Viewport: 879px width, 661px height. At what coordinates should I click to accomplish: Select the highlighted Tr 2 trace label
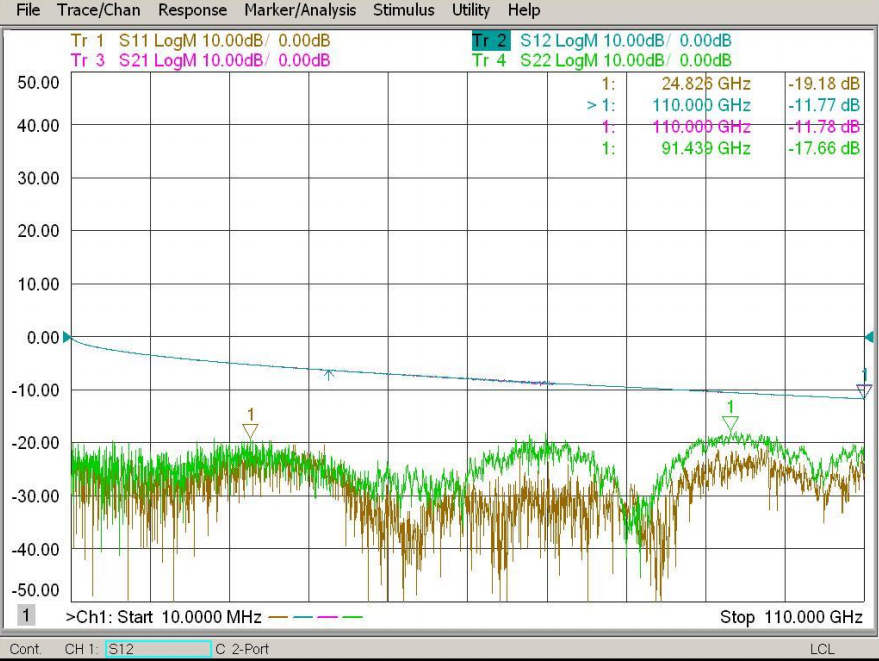490,41
